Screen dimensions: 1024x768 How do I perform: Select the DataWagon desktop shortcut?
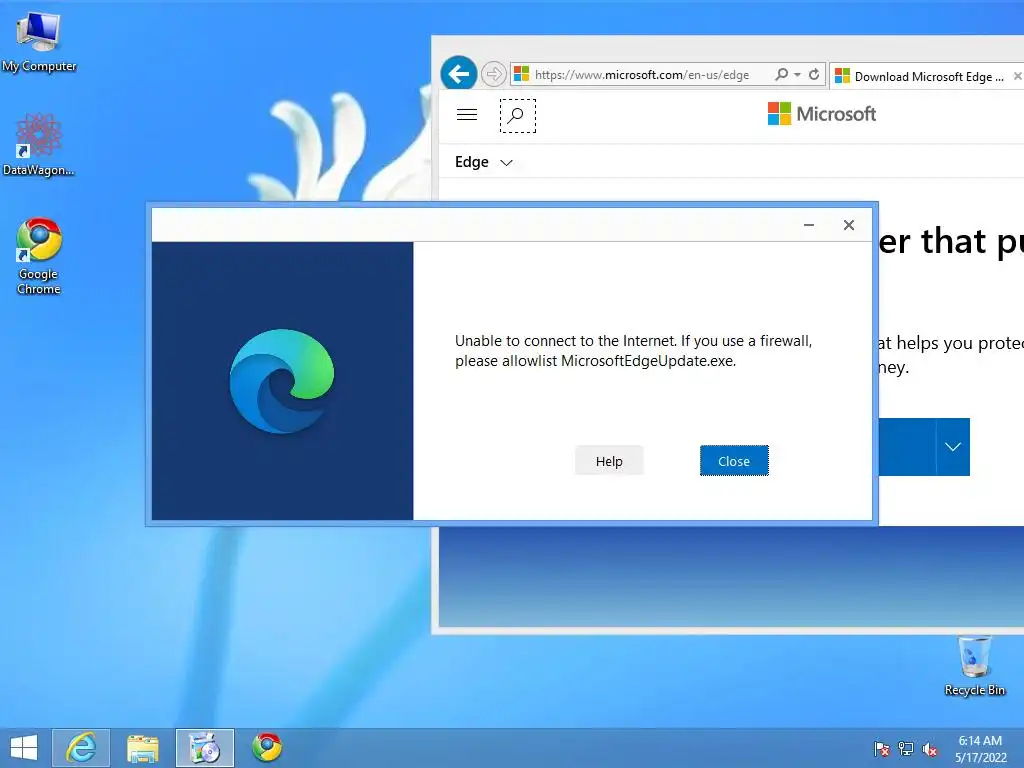[x=39, y=144]
